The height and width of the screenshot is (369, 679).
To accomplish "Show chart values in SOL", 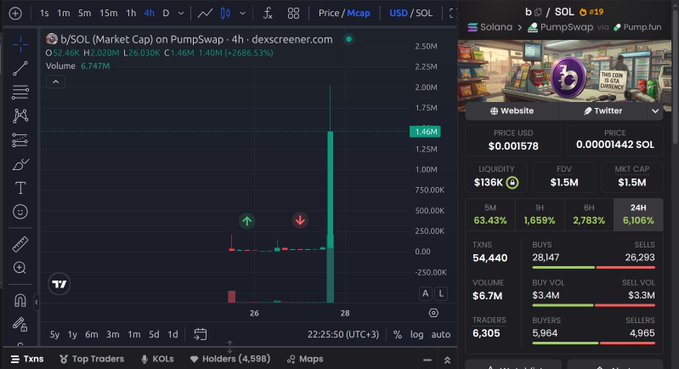I will pos(424,13).
